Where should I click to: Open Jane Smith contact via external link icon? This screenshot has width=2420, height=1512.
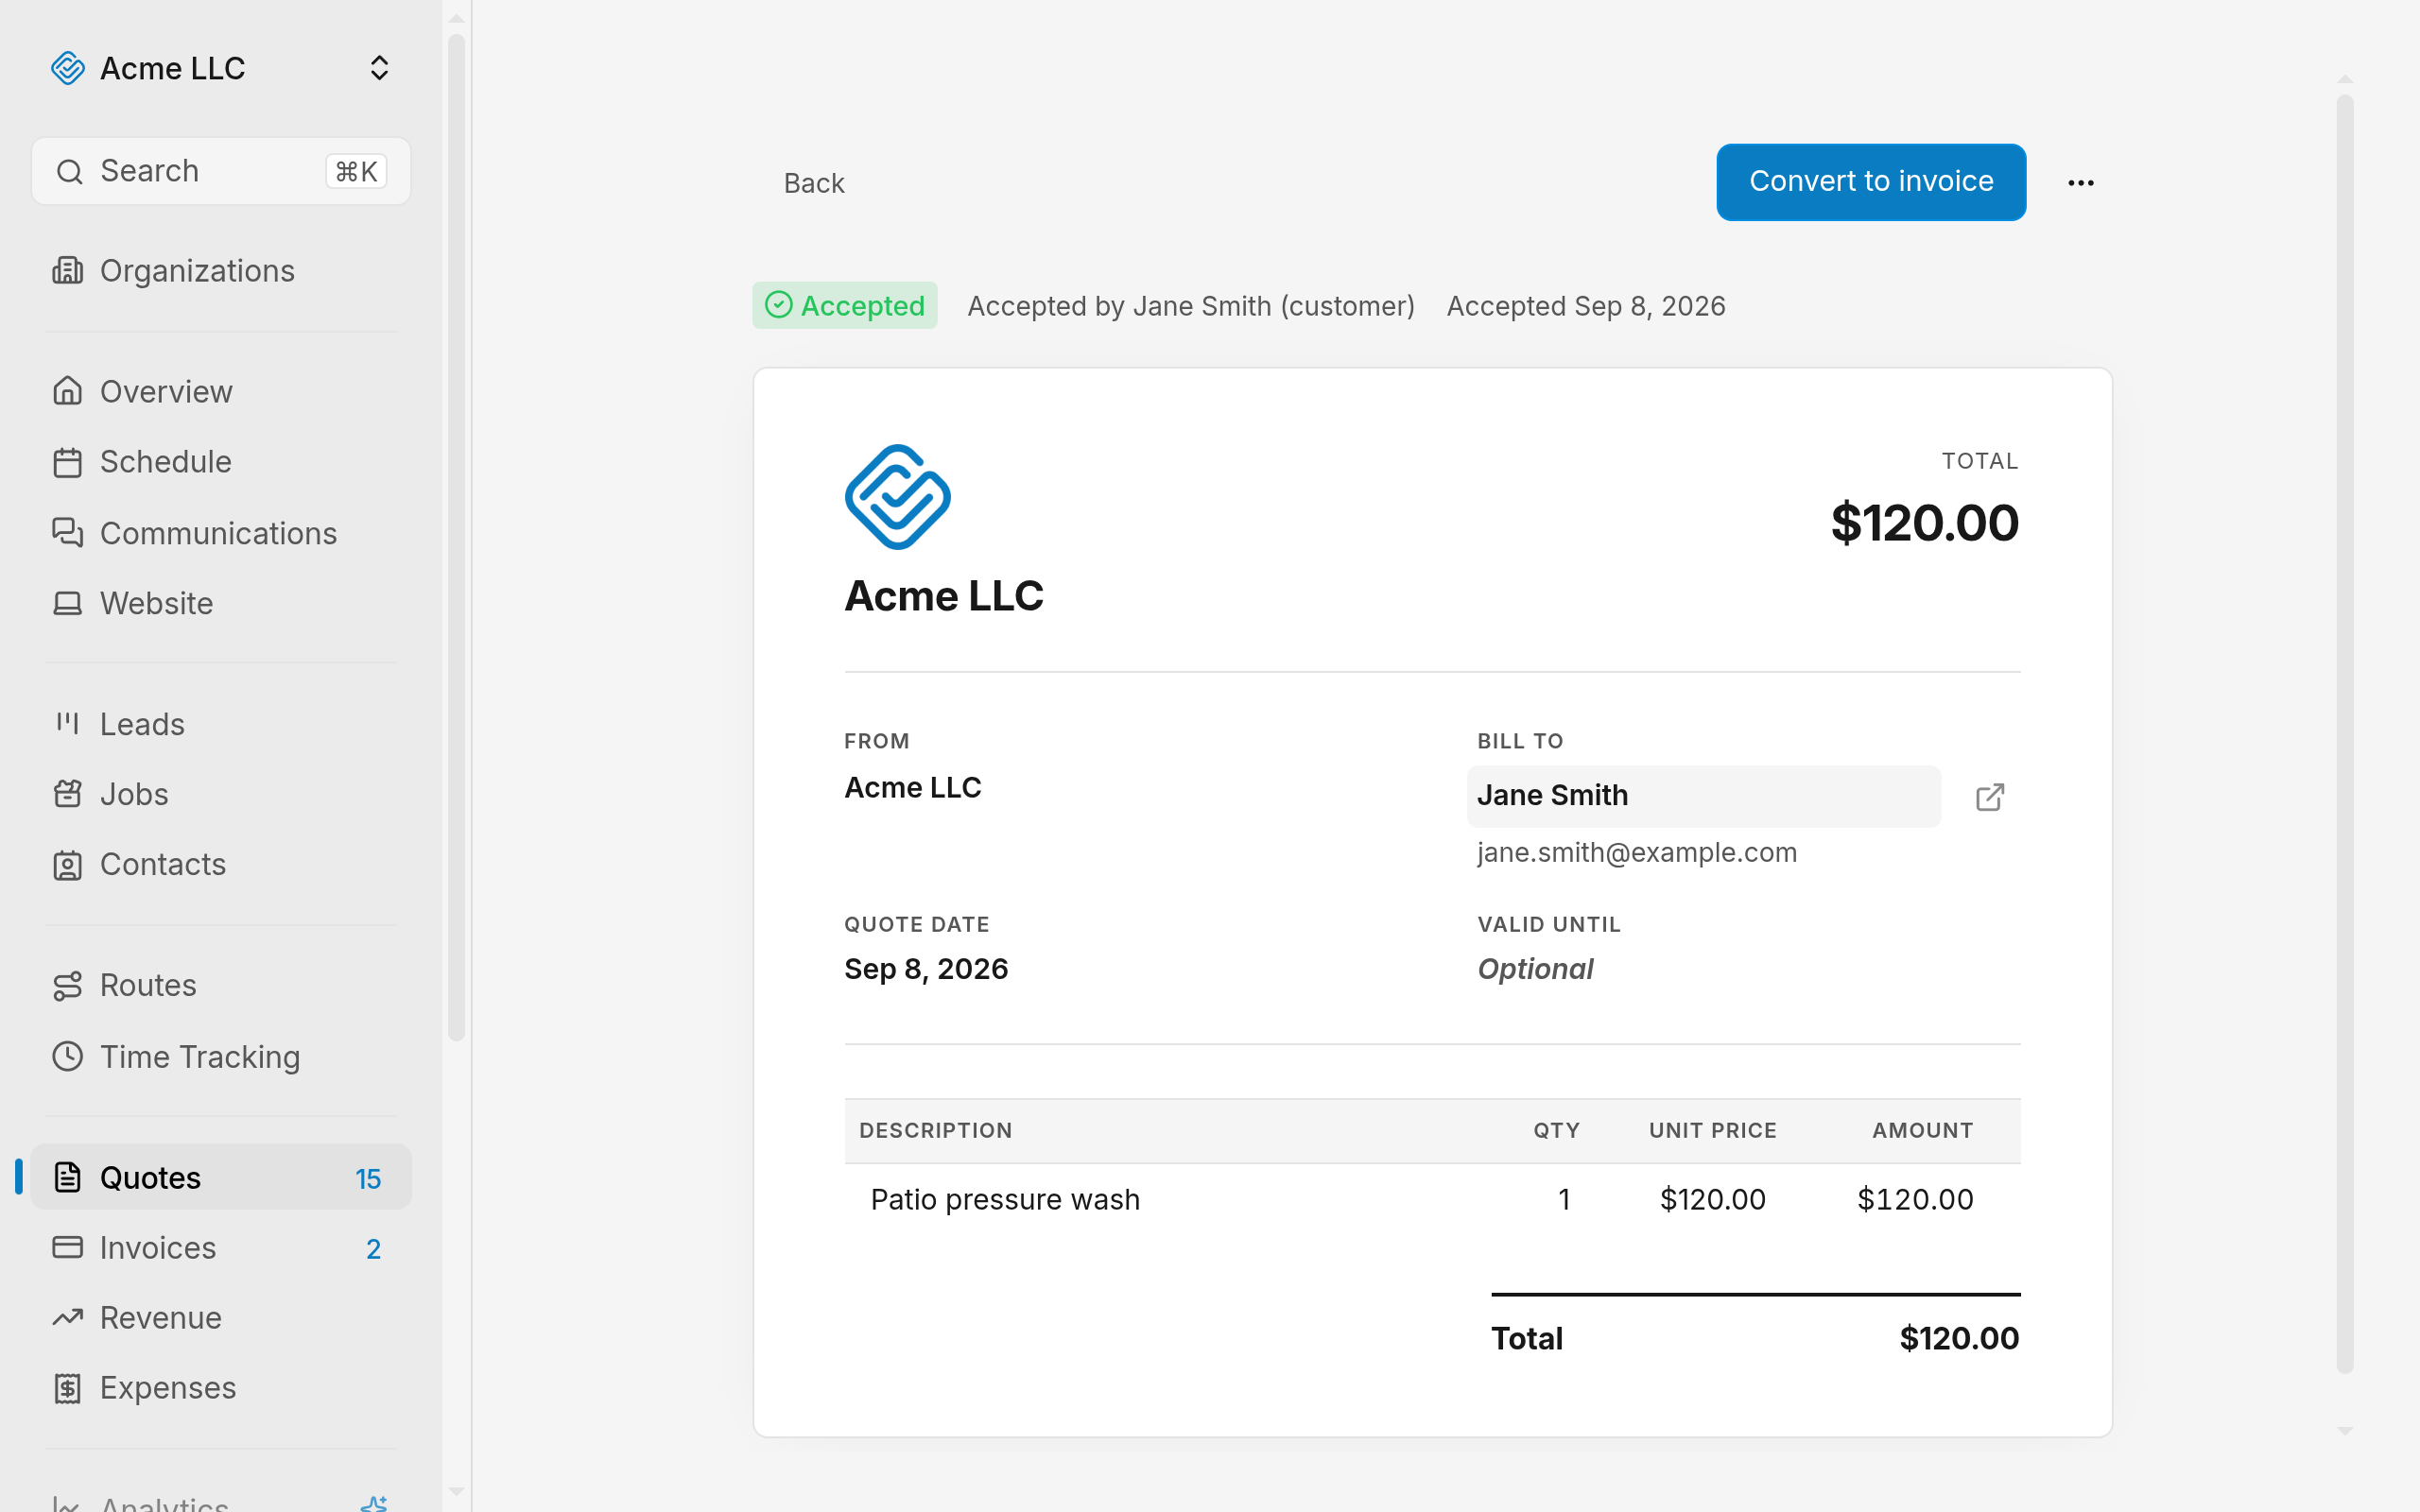click(1990, 797)
